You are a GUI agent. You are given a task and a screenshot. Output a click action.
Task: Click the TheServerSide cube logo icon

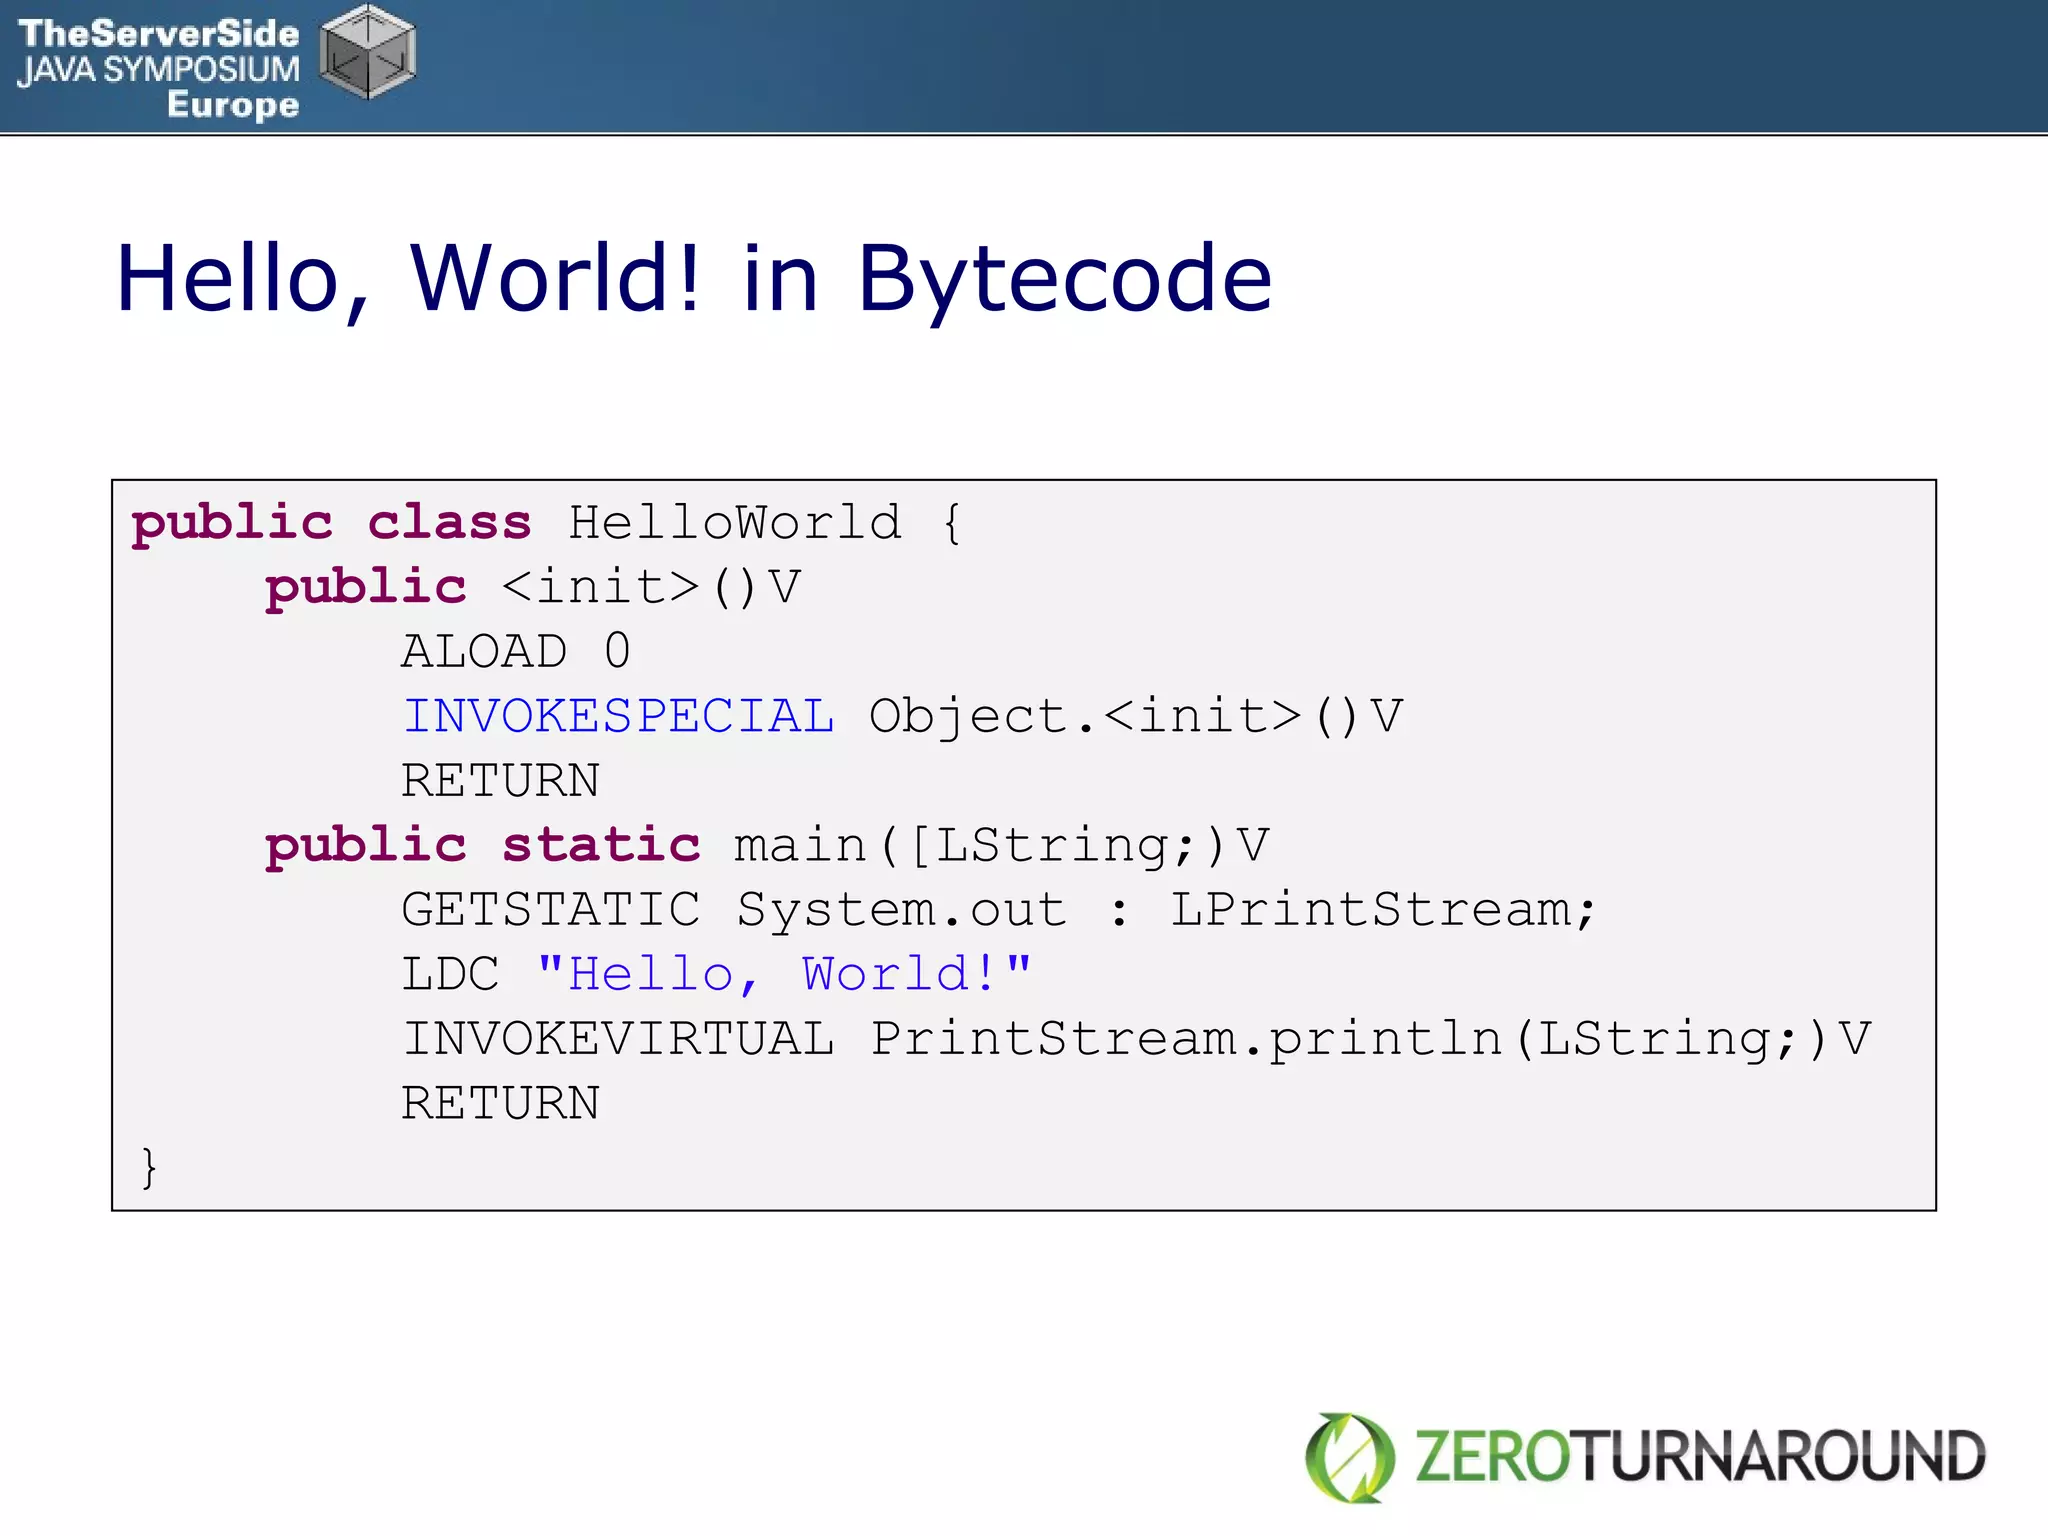368,52
